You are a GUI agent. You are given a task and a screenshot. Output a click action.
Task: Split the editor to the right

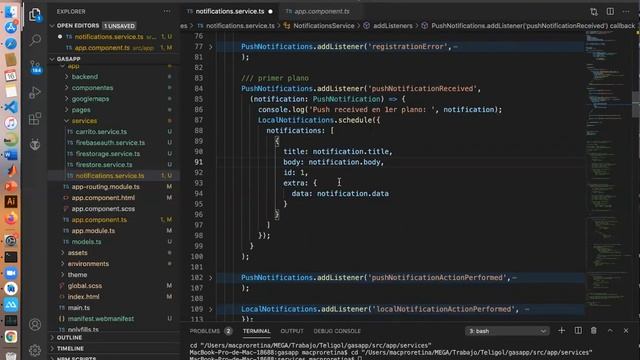click(x=610, y=11)
